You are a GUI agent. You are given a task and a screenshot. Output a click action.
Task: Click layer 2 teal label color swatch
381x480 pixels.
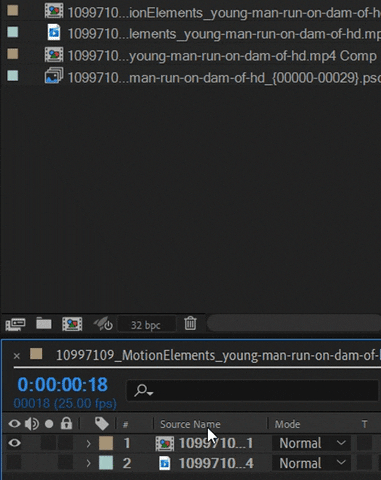click(106, 463)
